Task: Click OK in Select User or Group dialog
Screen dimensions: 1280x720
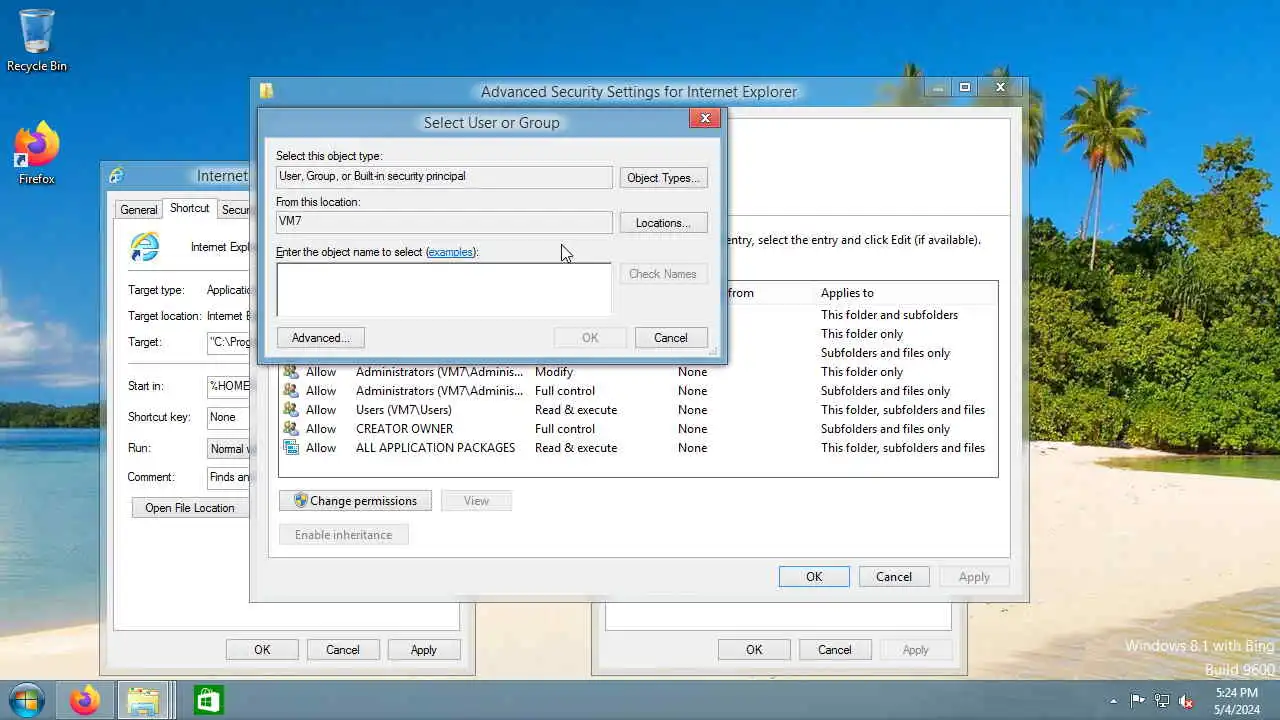Action: tap(590, 338)
